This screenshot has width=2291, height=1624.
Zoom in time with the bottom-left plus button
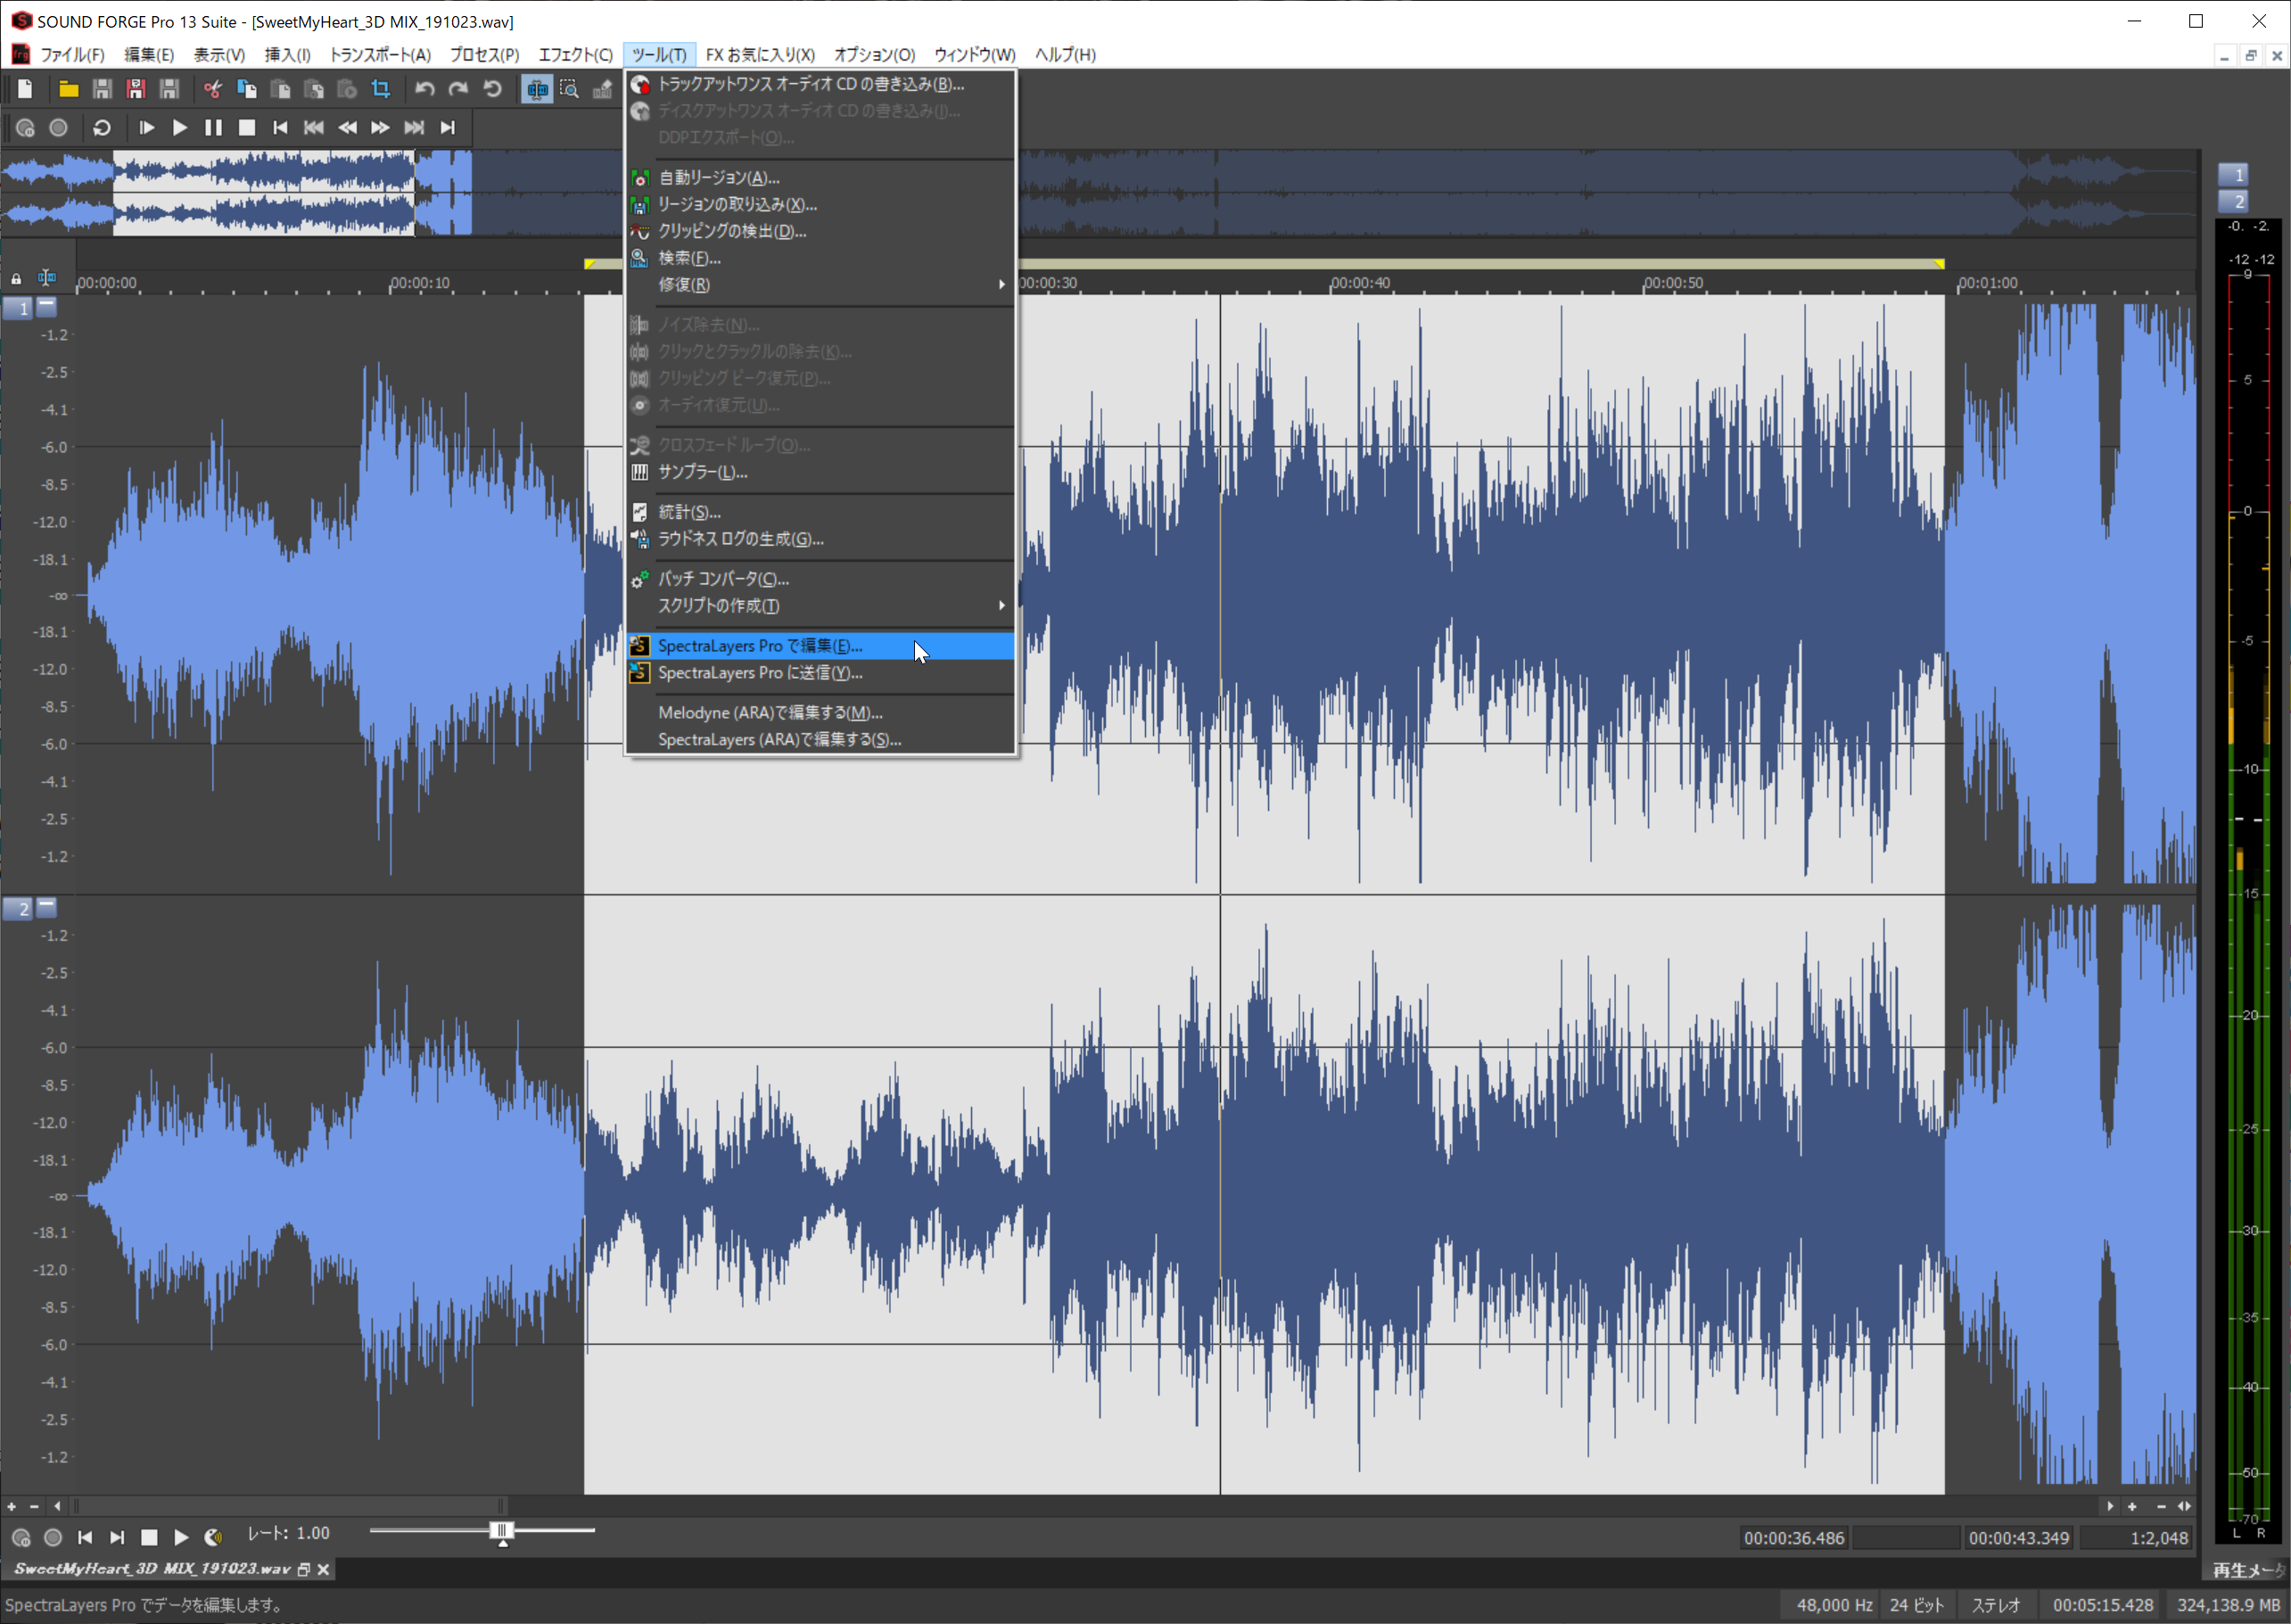(11, 1507)
